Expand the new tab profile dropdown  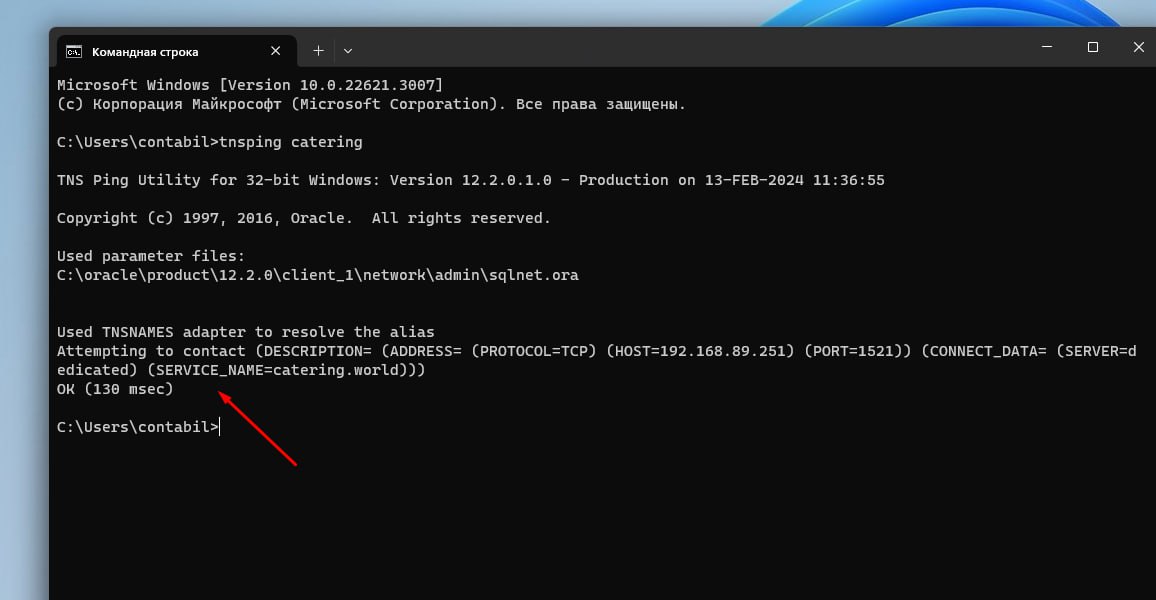[348, 51]
